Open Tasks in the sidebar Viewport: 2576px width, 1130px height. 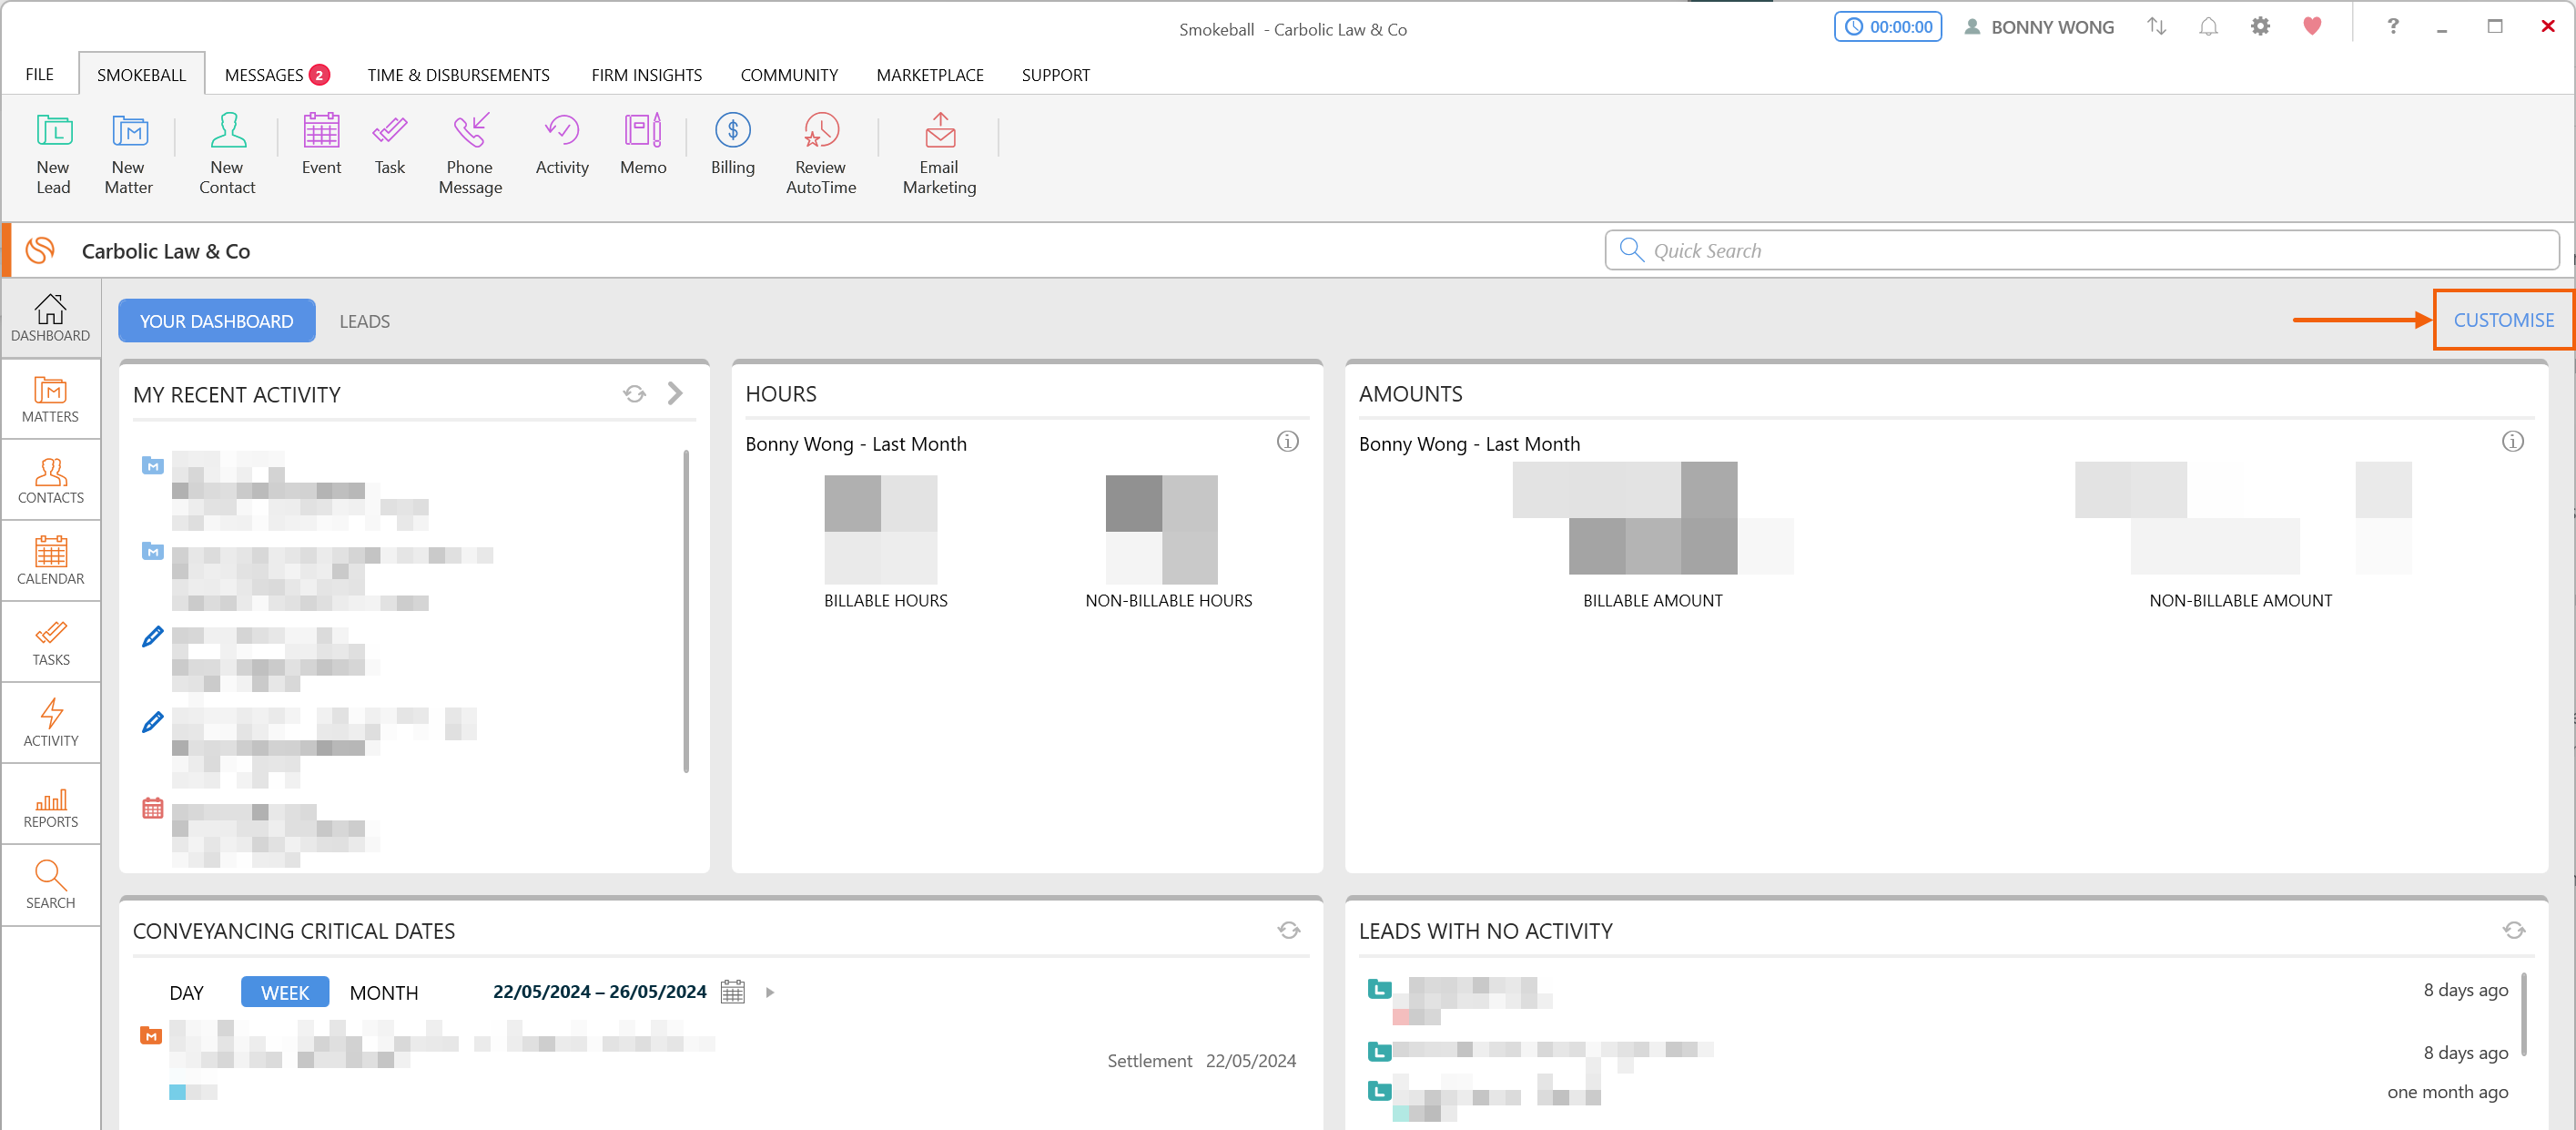click(x=50, y=642)
